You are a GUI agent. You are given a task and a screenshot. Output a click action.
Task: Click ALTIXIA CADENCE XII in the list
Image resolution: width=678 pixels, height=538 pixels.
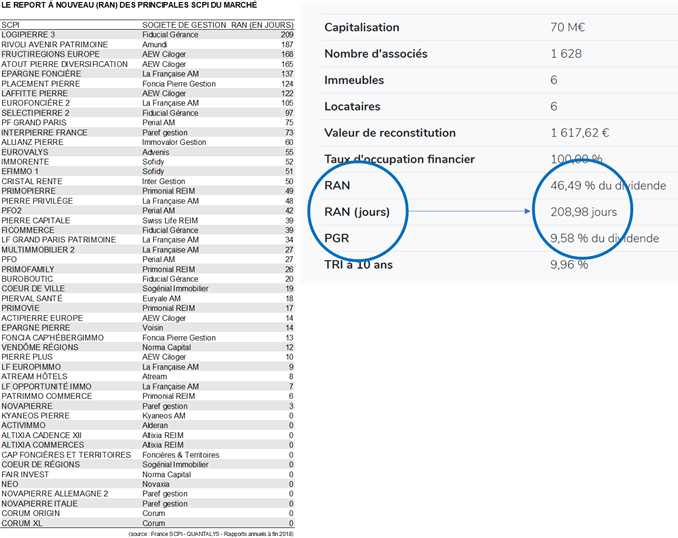pos(41,435)
